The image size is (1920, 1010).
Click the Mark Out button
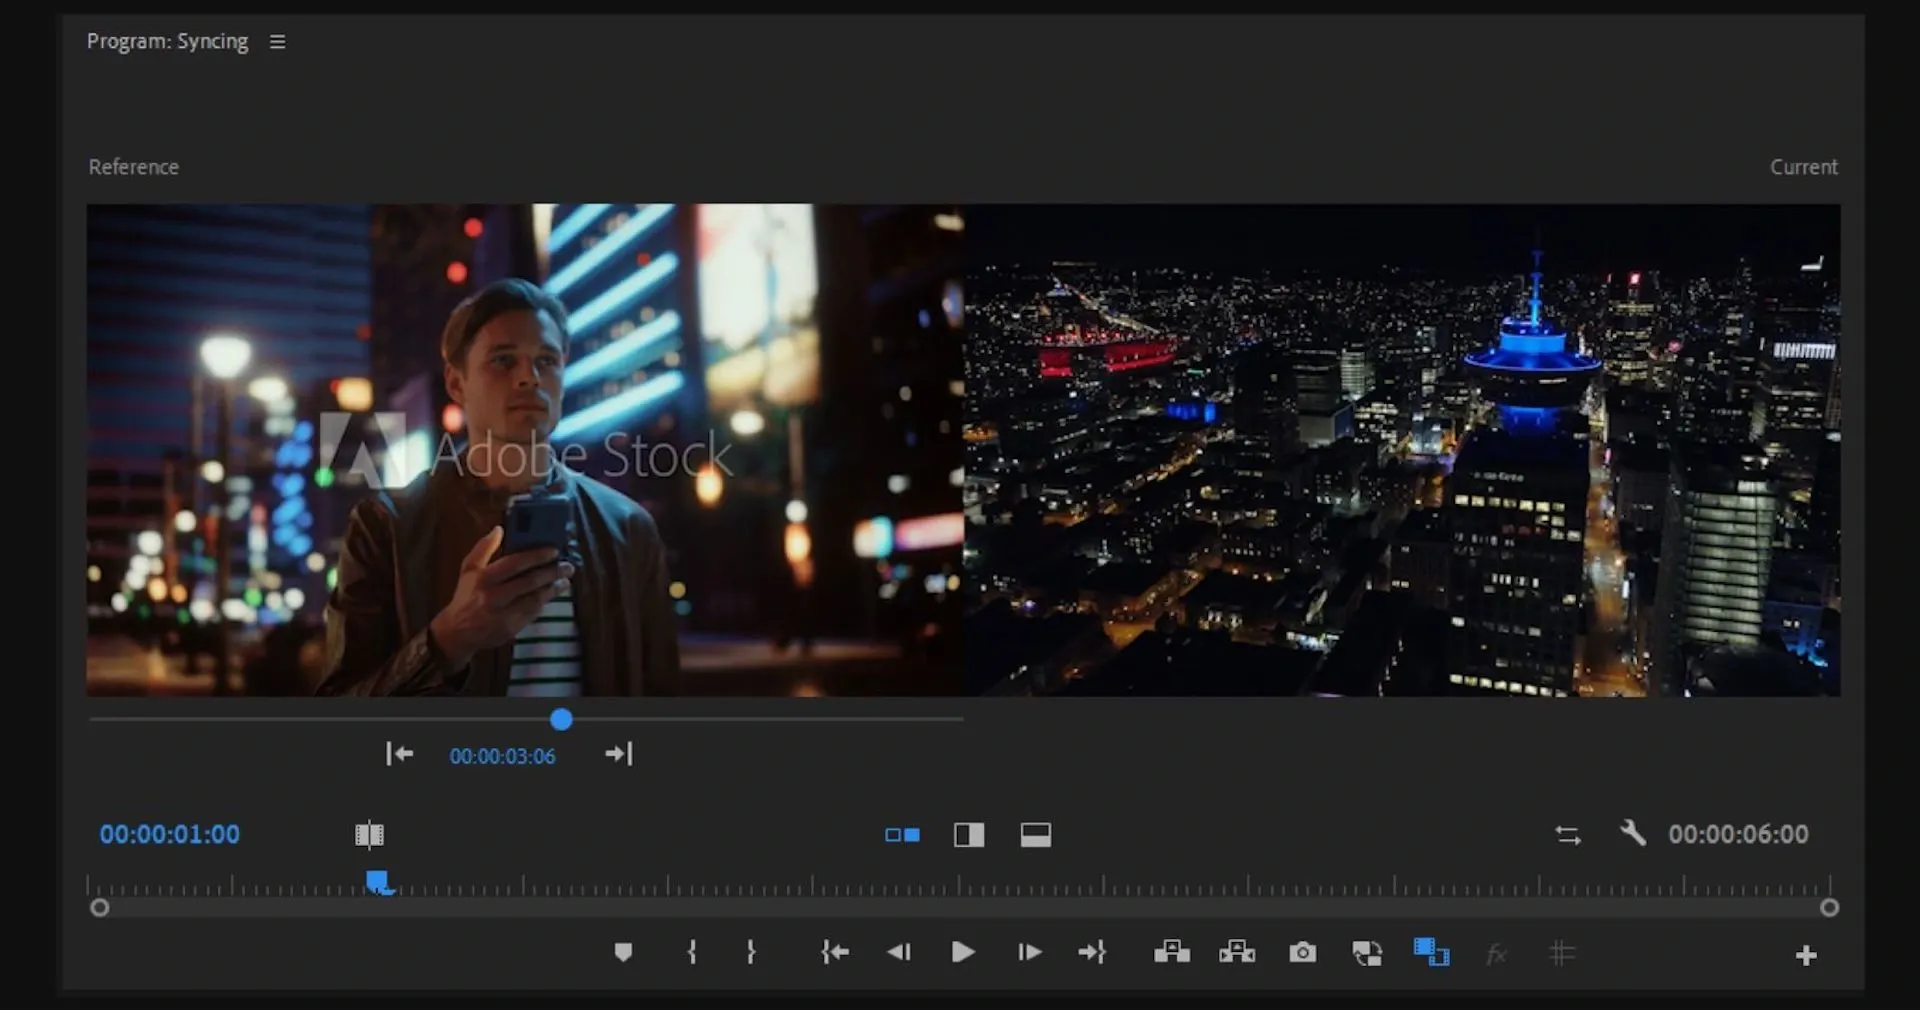[x=749, y=952]
